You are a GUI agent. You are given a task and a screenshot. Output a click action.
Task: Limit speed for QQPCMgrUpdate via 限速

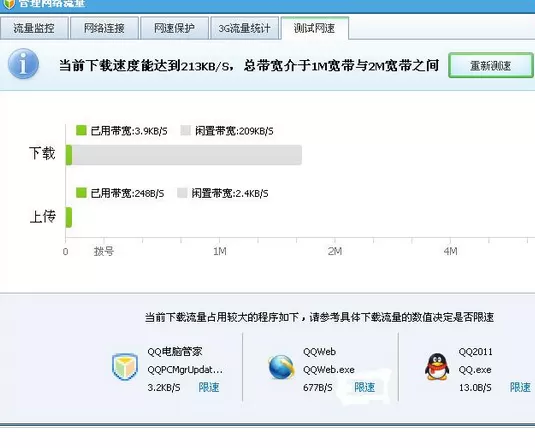pos(209,387)
